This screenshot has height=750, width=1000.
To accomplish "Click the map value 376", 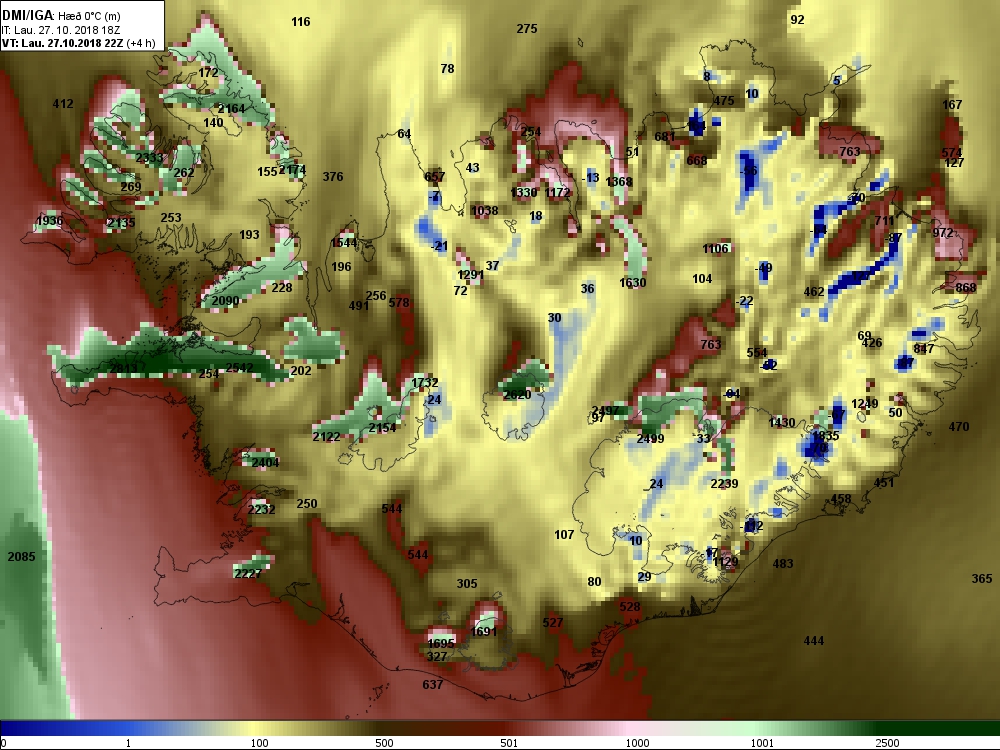I will (x=332, y=177).
